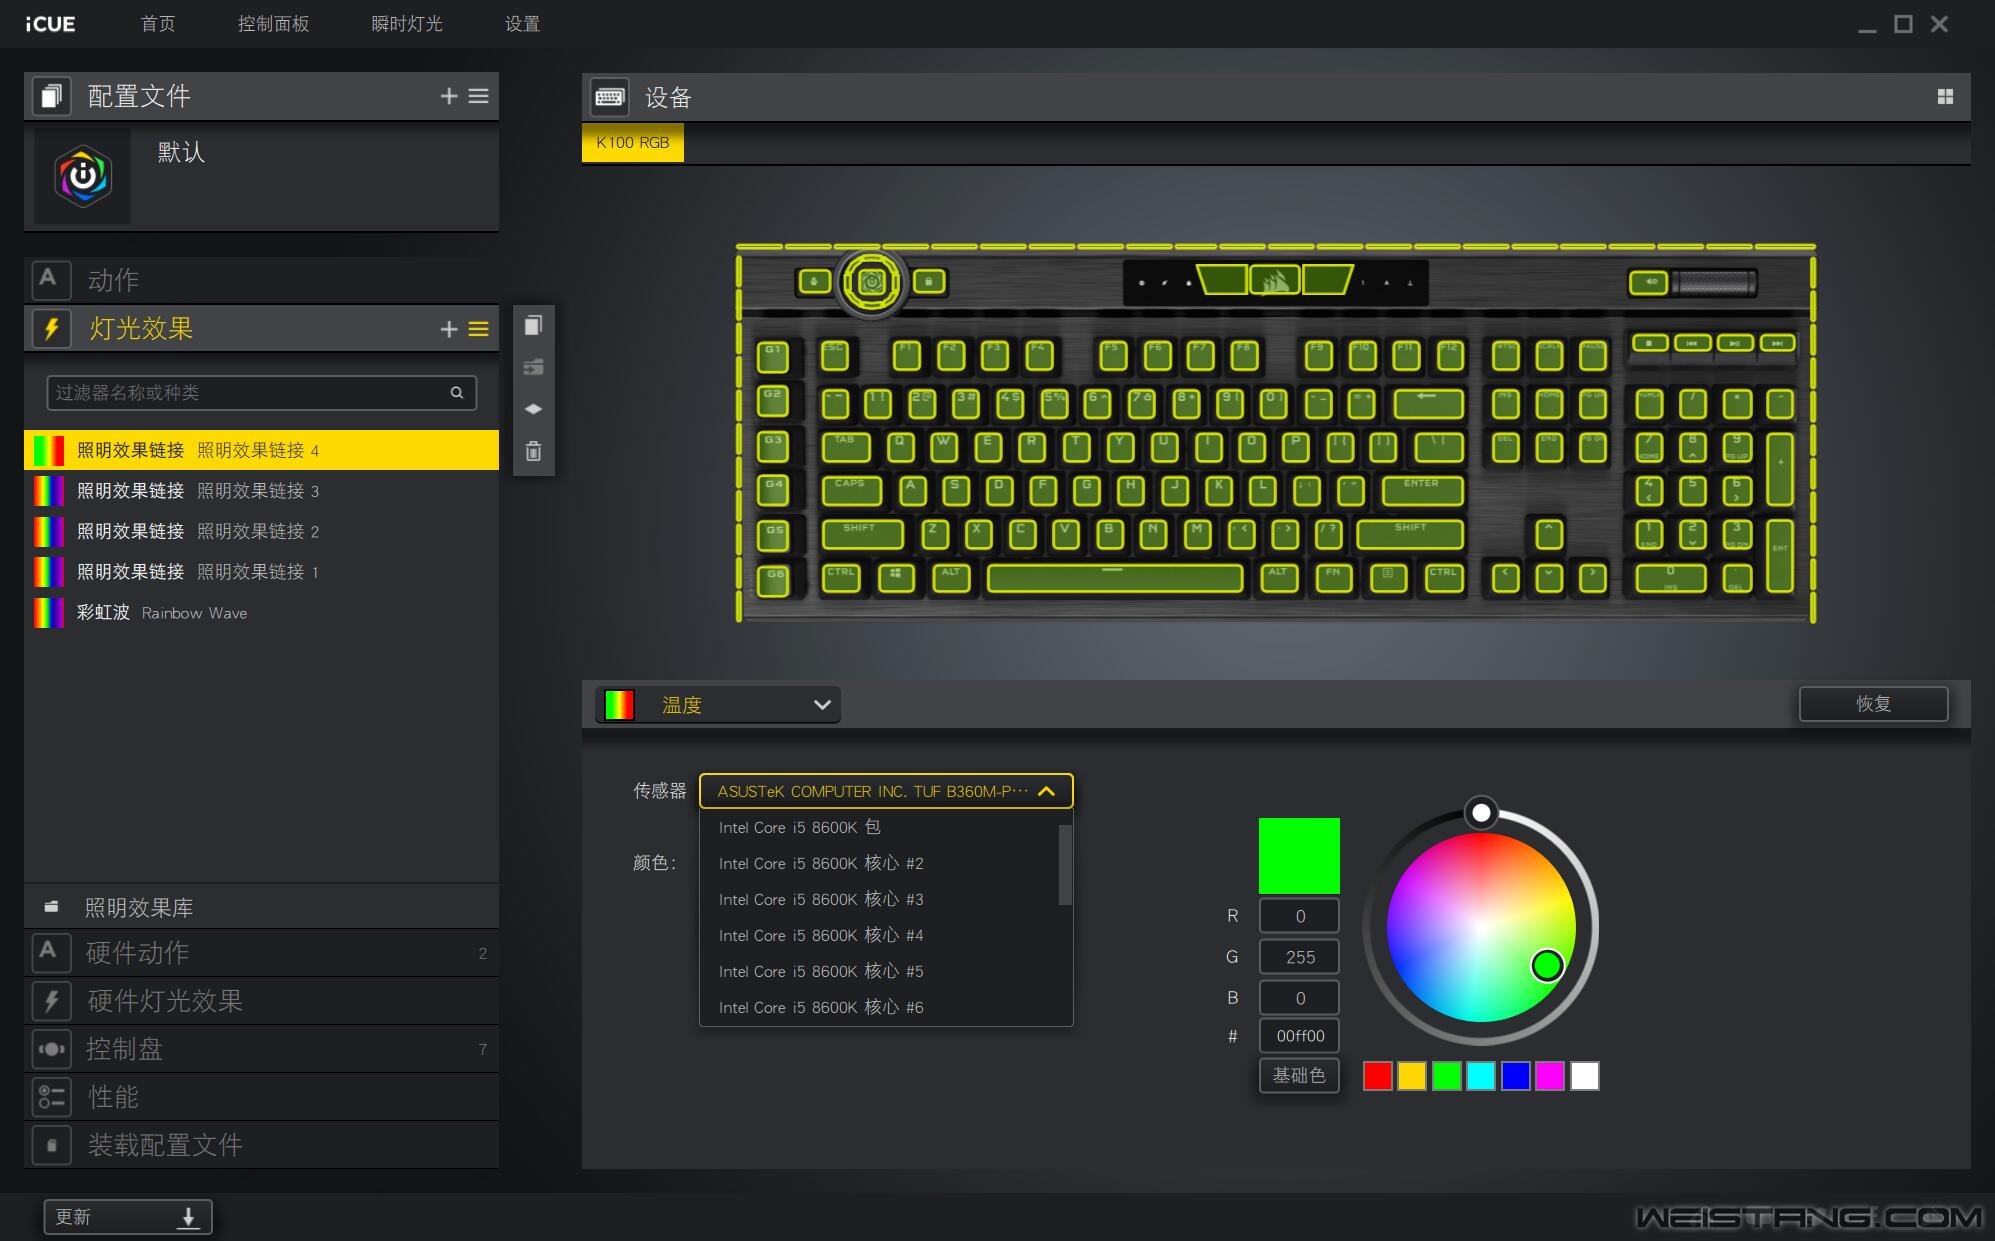Pick the blue base color swatch

(1516, 1076)
